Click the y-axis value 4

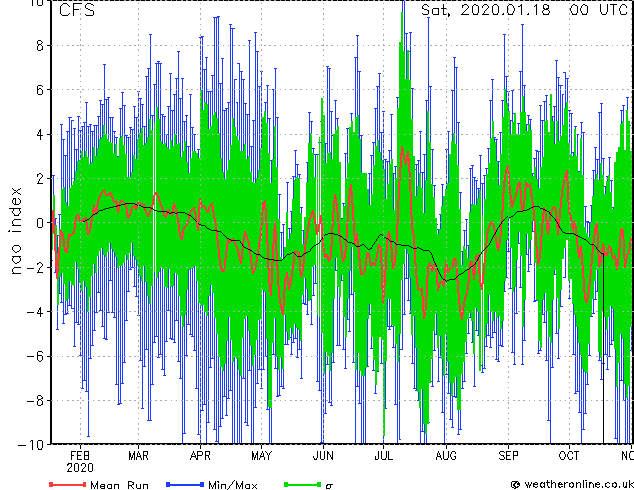point(40,134)
